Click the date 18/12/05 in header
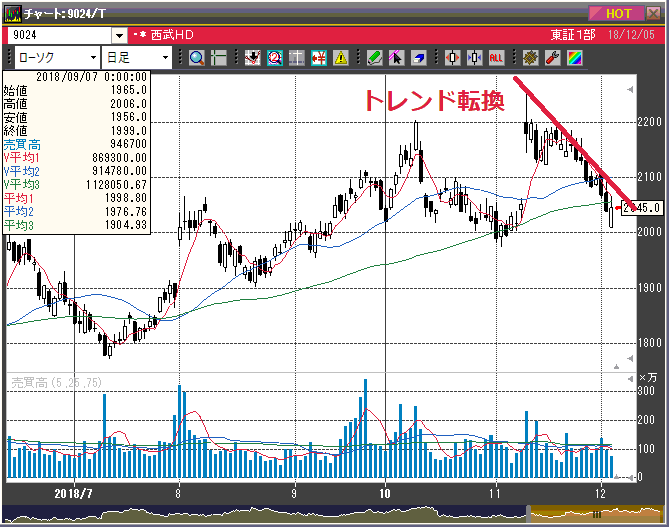This screenshot has height=527, width=669. click(x=631, y=35)
